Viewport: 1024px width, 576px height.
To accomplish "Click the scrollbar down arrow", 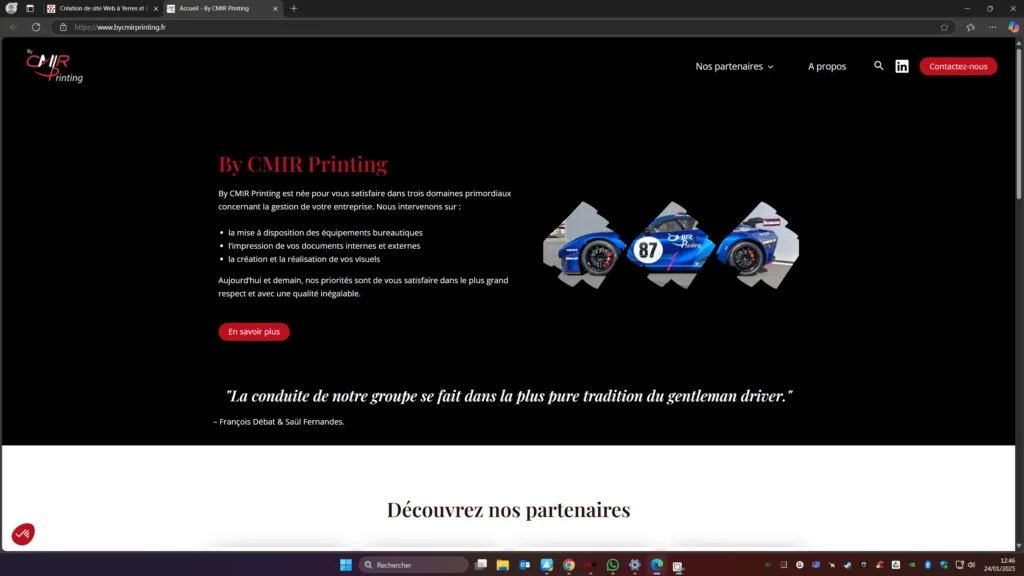I will click(1019, 546).
